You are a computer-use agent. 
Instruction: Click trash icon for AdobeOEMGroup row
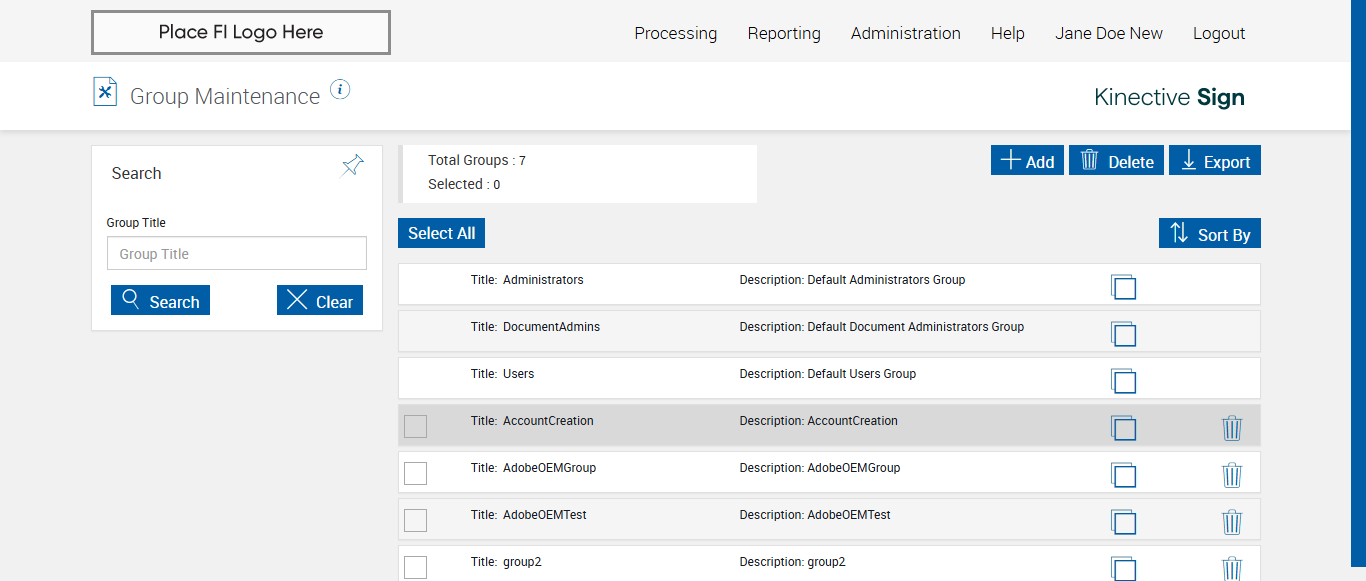[1232, 475]
